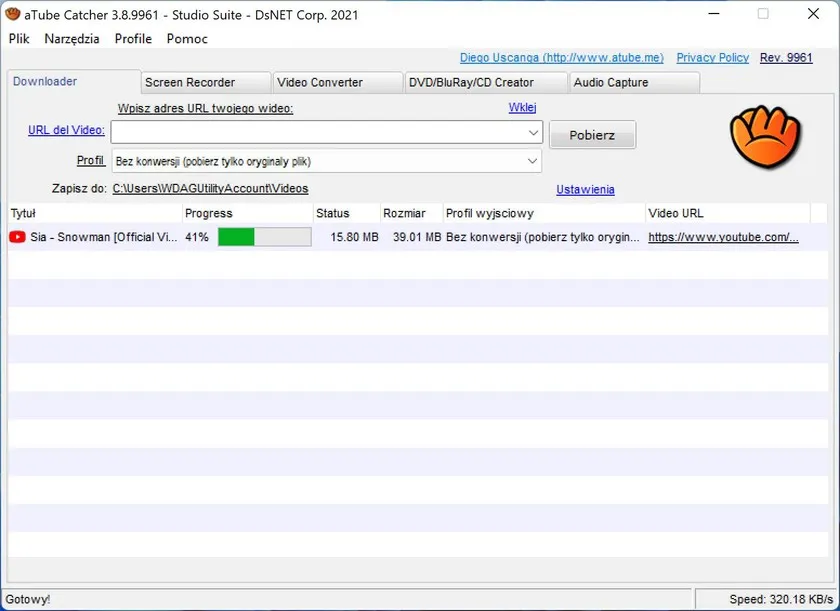Open the Pomoc menu
840x611 pixels.
187,38
